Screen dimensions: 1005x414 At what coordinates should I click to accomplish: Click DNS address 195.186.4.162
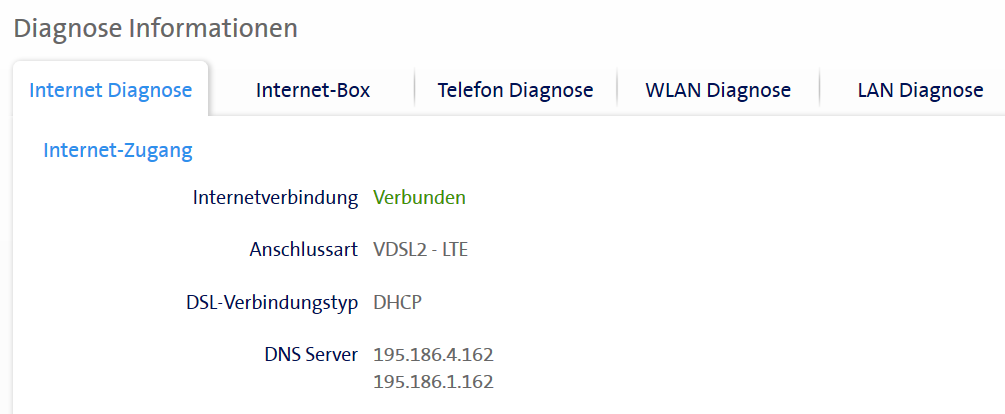[x=433, y=355]
